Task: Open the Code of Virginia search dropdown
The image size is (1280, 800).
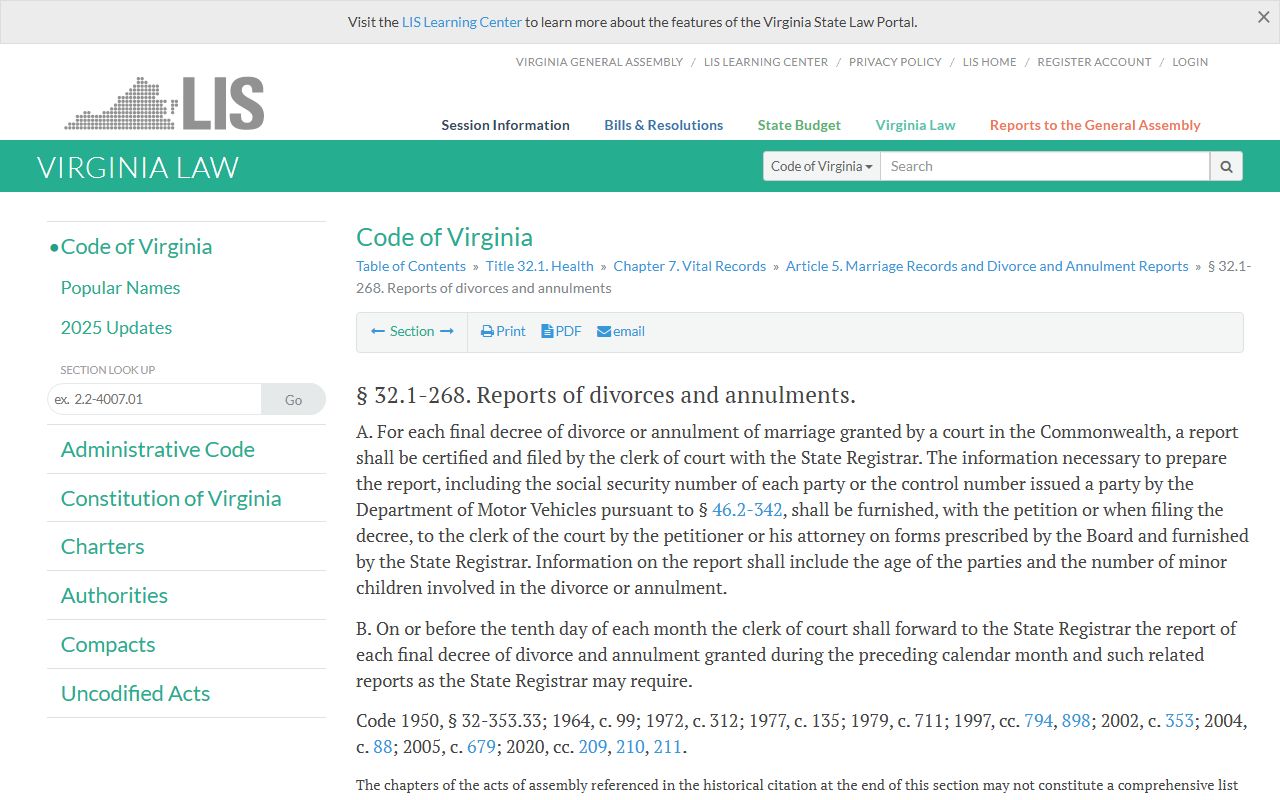Action: point(822,166)
